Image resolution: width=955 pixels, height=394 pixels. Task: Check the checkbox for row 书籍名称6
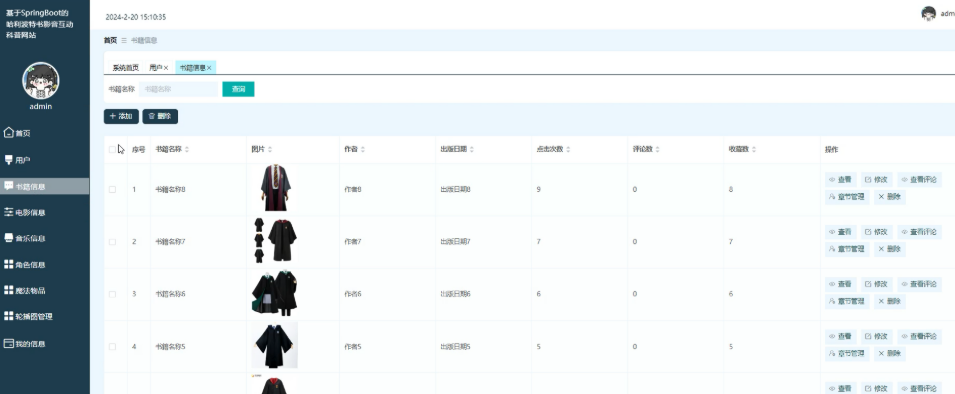(112, 294)
